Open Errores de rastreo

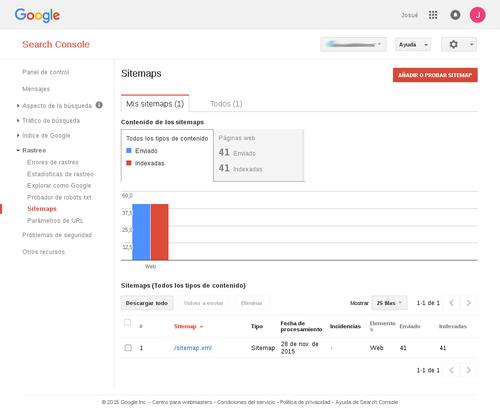(53, 162)
